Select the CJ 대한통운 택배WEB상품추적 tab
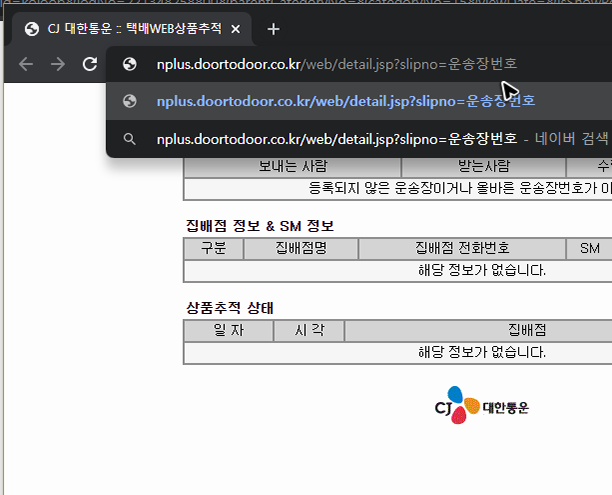The image size is (612, 495). click(x=132, y=29)
